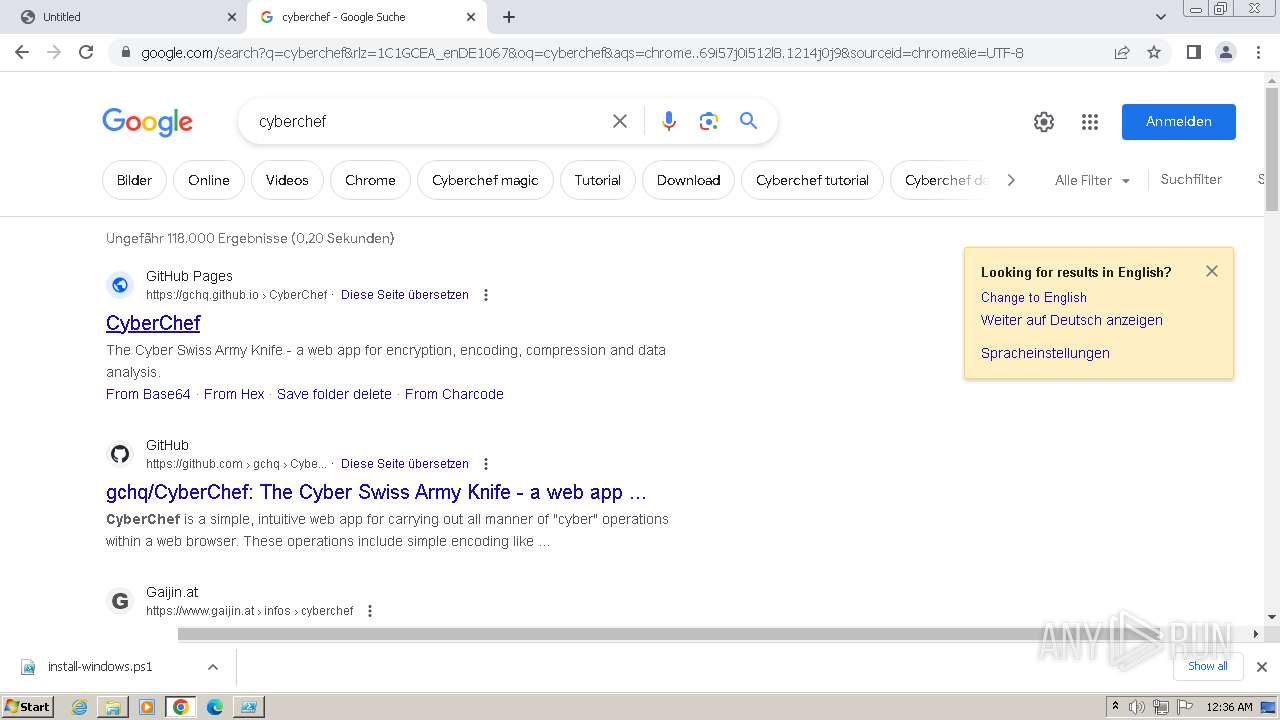Select the Download filter chip
This screenshot has height=720, width=1280.
point(688,180)
